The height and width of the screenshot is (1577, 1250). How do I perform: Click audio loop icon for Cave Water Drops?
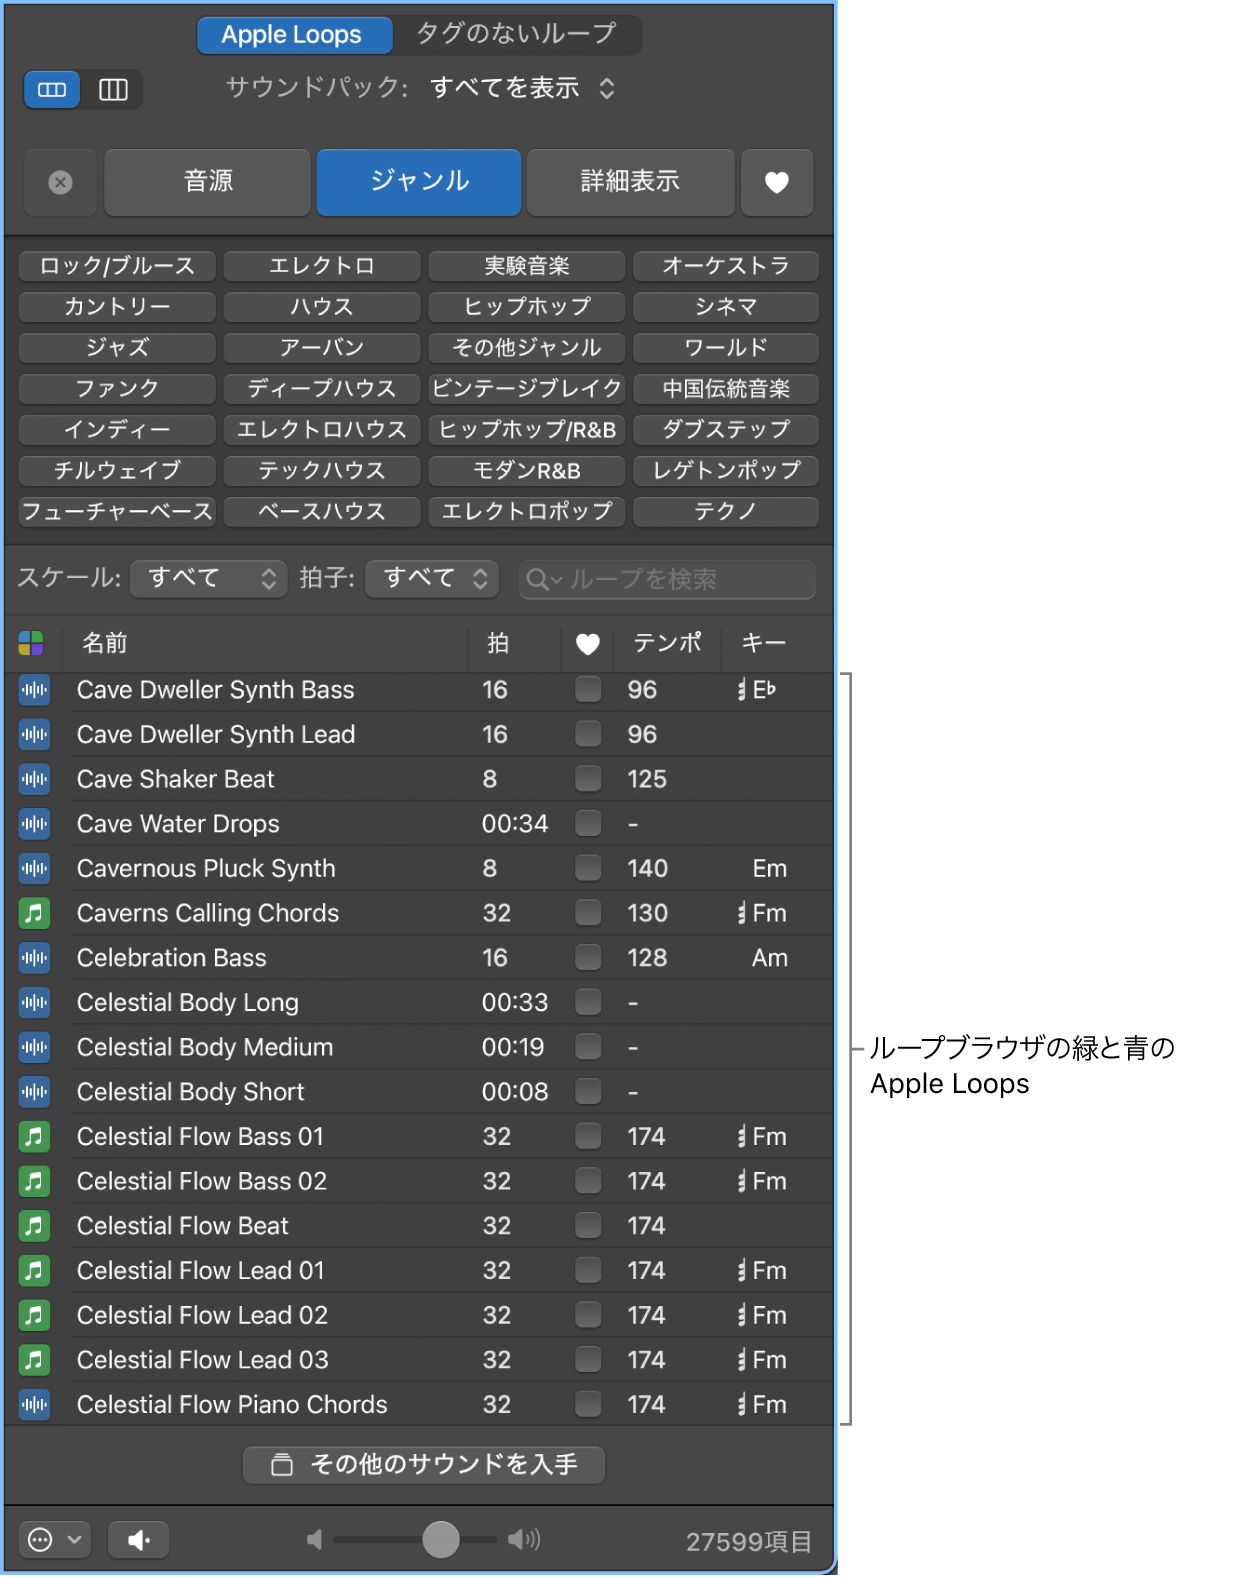pyautogui.click(x=34, y=824)
